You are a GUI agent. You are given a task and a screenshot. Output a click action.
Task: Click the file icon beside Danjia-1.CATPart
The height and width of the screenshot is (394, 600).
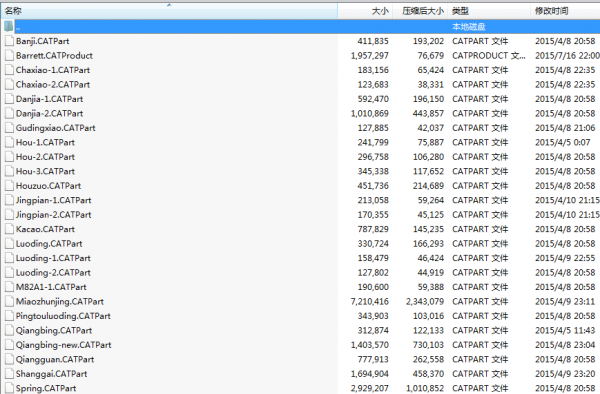(x=9, y=99)
